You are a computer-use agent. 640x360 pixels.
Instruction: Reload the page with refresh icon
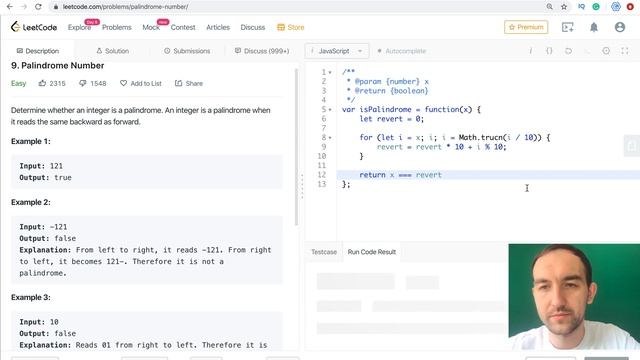point(38,7)
